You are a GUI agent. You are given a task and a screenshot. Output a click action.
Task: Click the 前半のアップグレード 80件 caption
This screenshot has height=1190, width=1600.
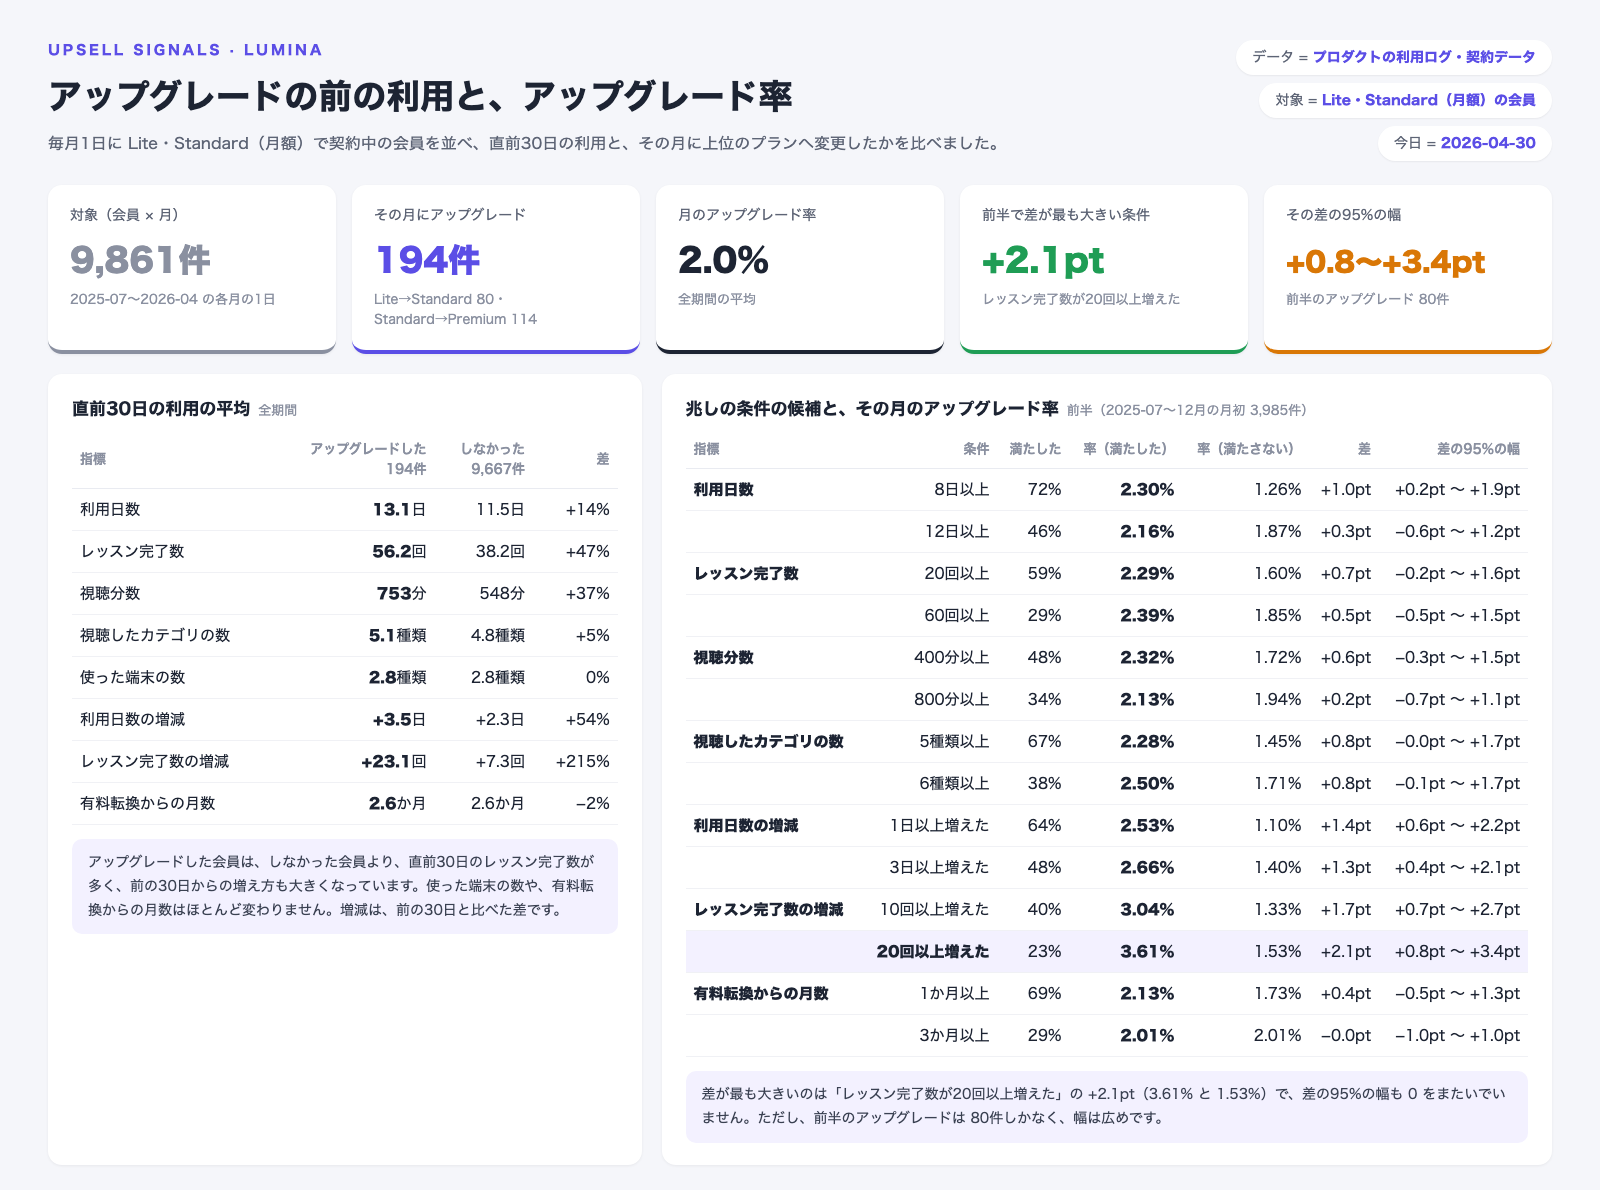(1367, 299)
